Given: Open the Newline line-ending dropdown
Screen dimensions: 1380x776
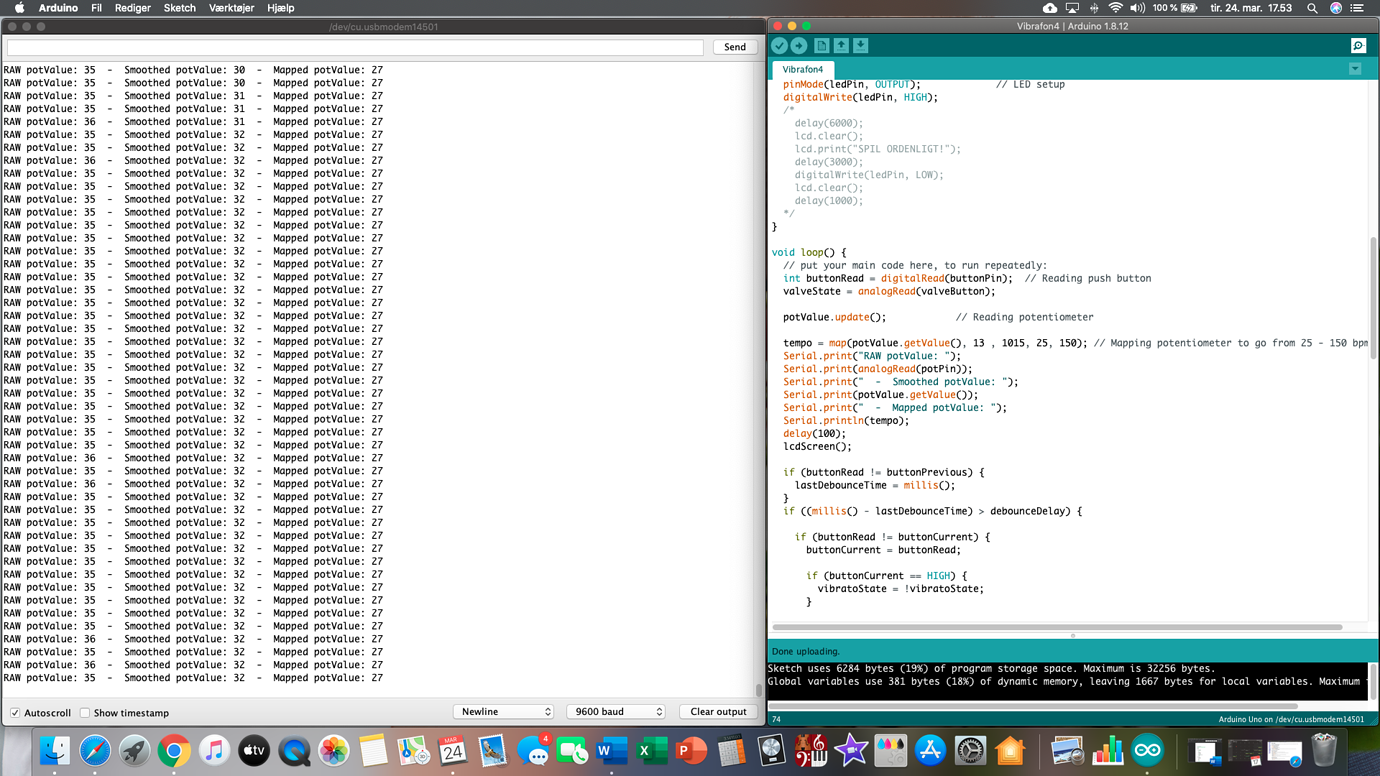Looking at the screenshot, I should (505, 712).
